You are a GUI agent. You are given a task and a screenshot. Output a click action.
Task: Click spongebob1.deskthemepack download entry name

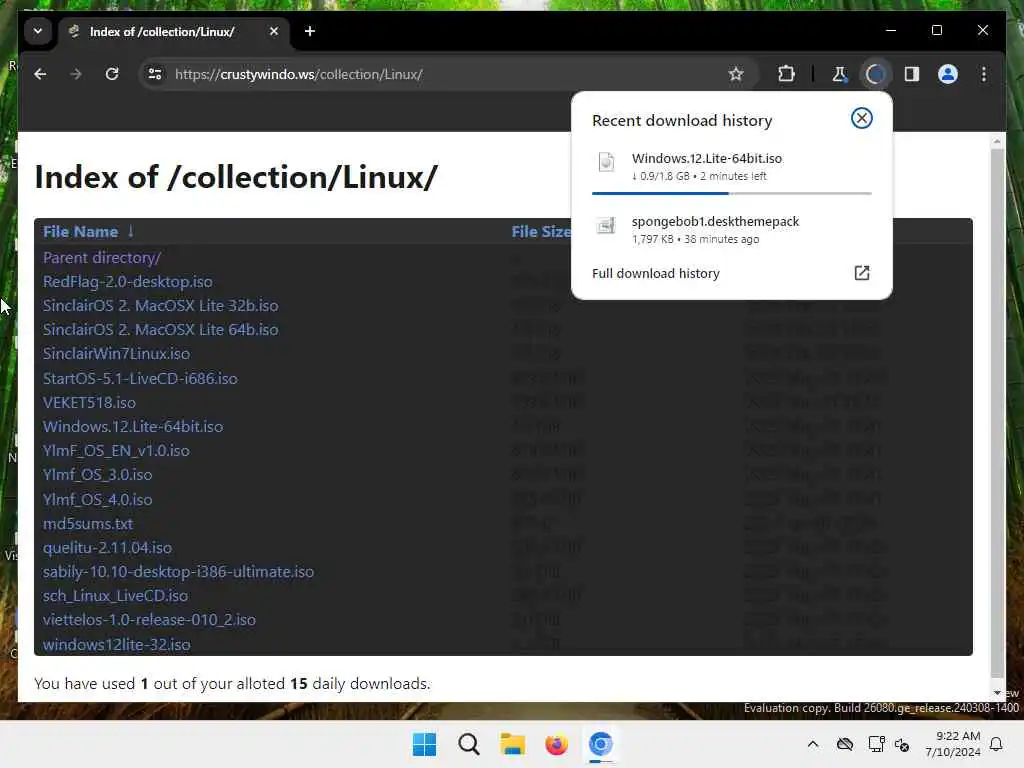coord(715,221)
